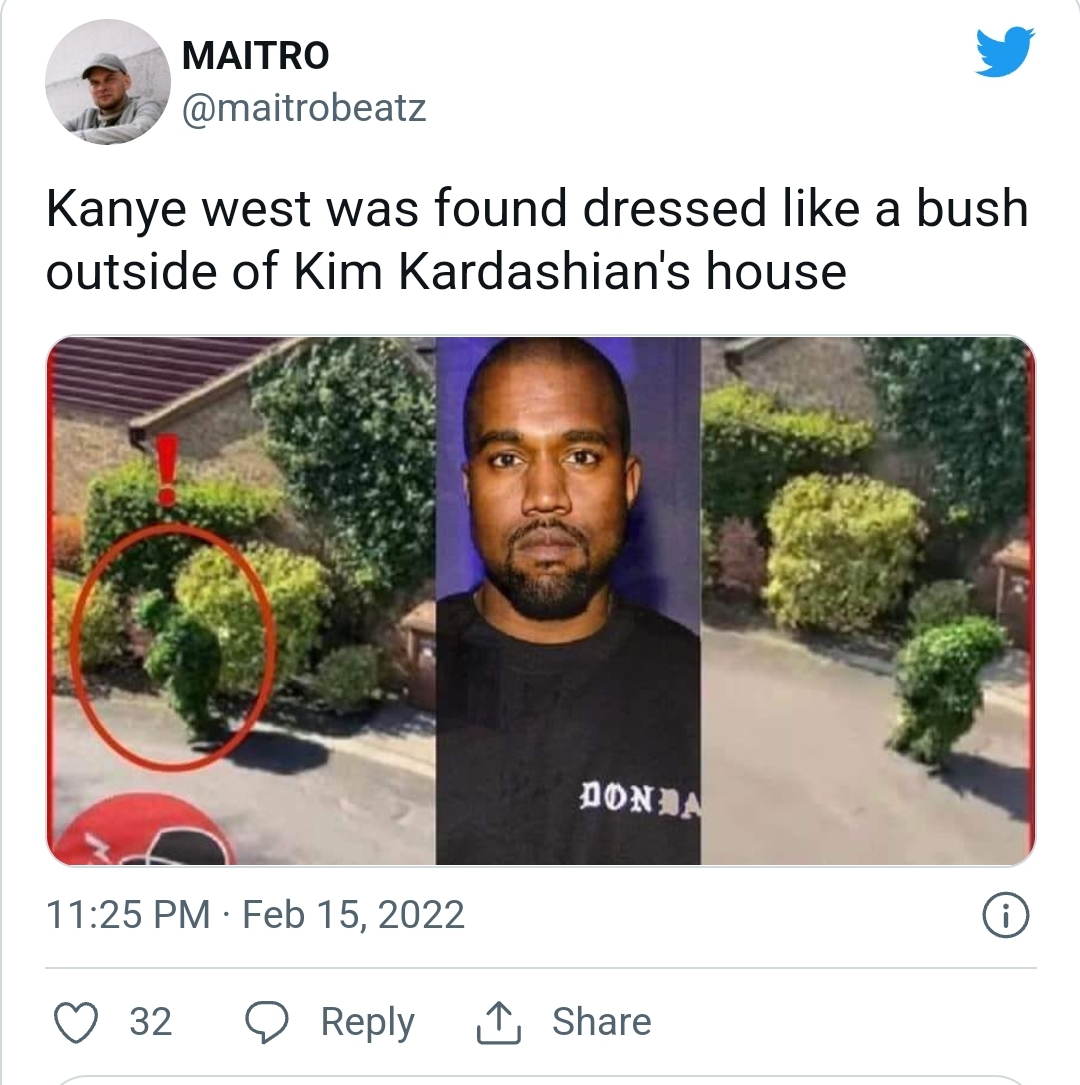Open the left photo with the red-circled bush
The width and height of the screenshot is (1080, 1085).
pos(241,601)
